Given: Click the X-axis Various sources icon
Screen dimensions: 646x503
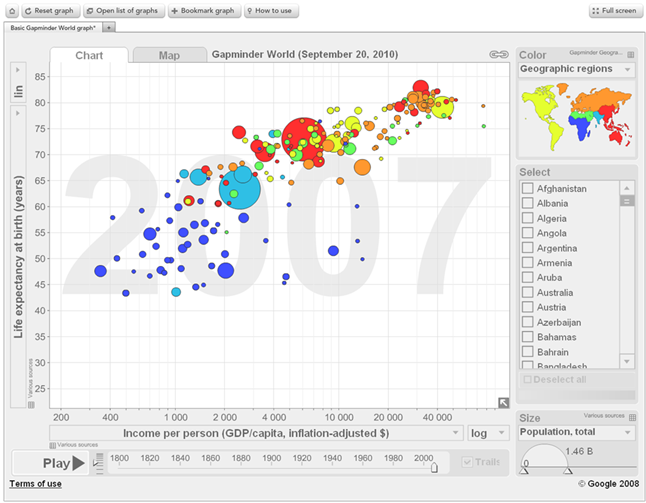Looking at the screenshot, I should [52, 445].
